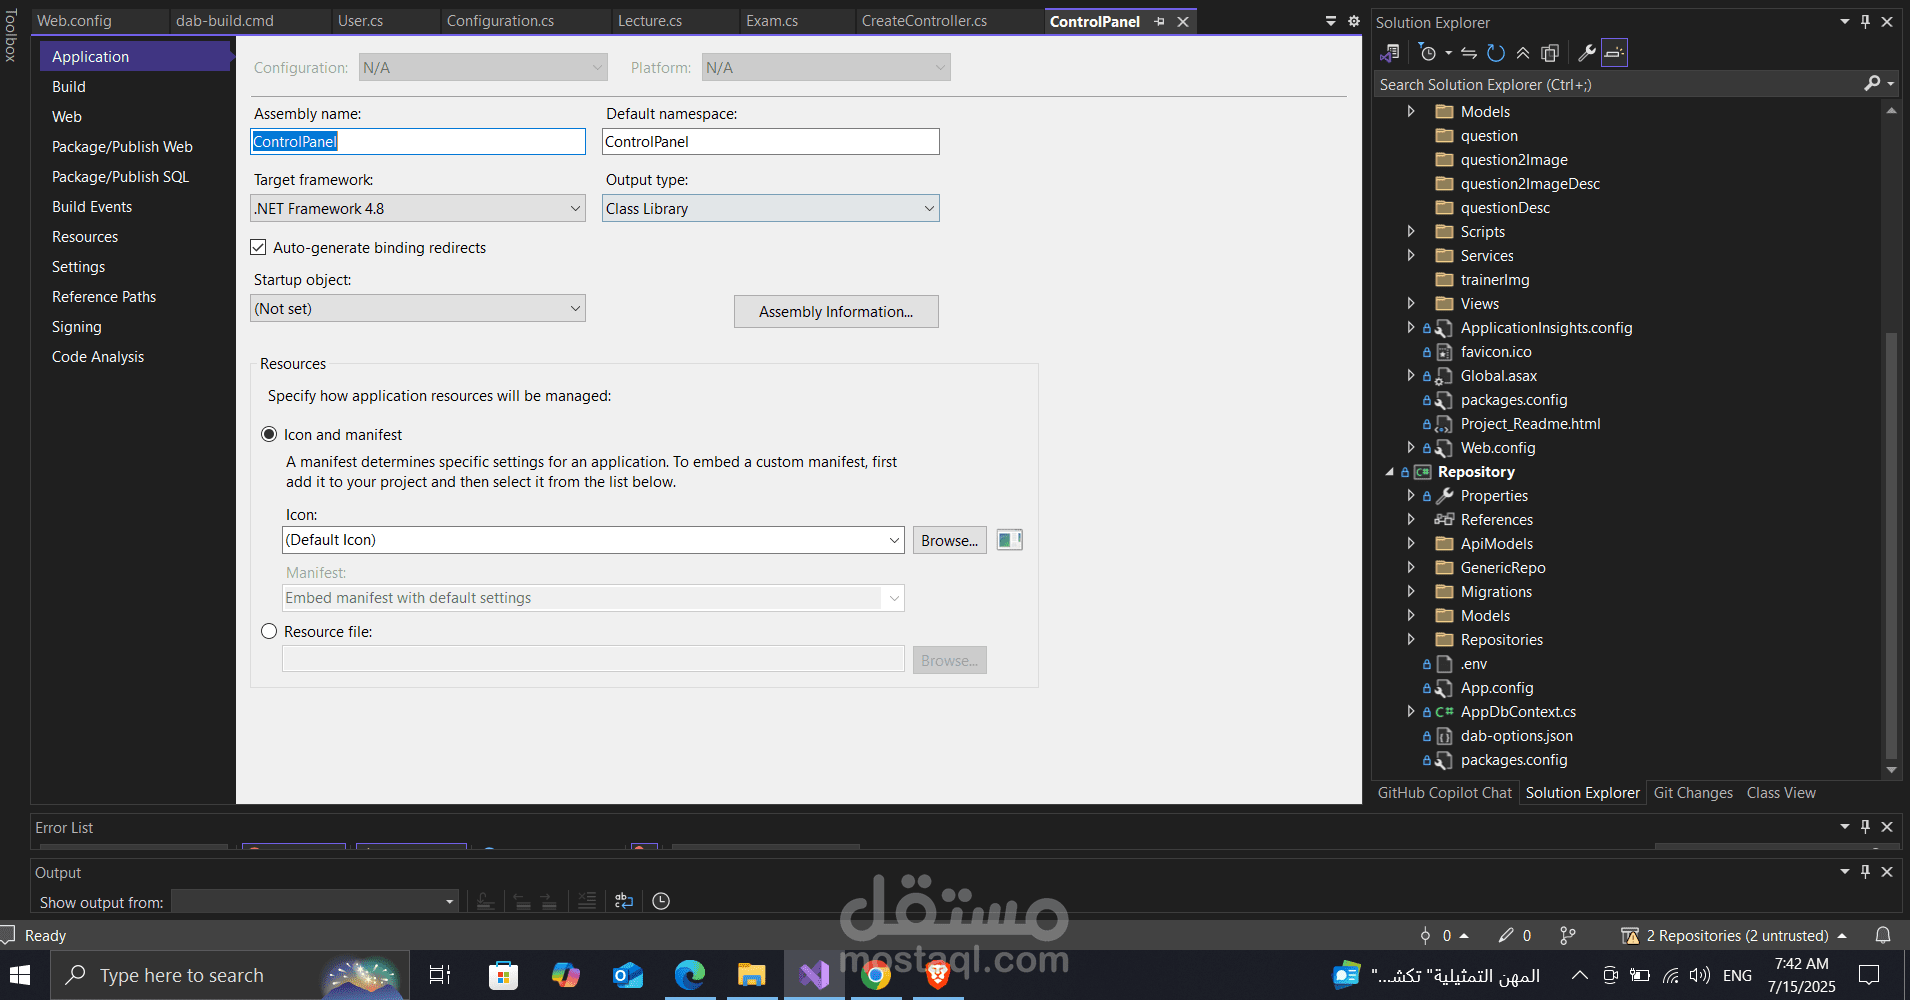The width and height of the screenshot is (1910, 1000).
Task: Open the Toolbox side panel
Action: coord(11,36)
